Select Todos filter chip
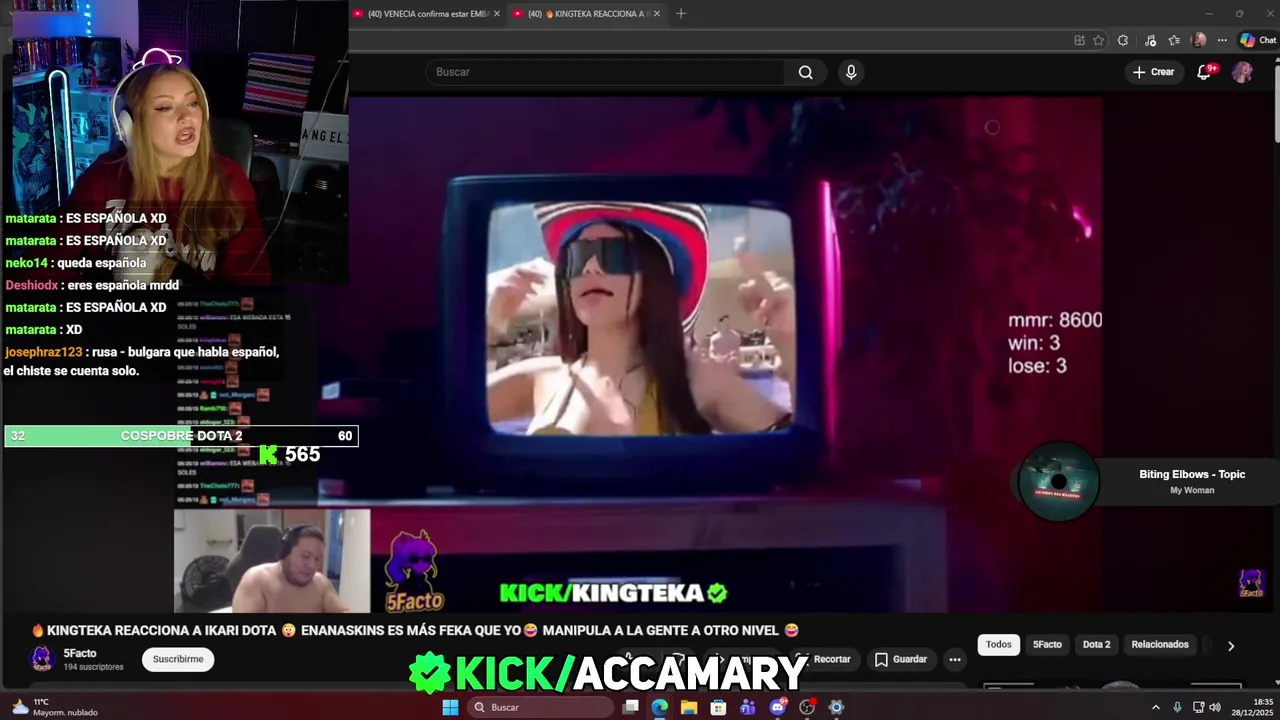Screen dimensions: 1280x720 point(999,645)
